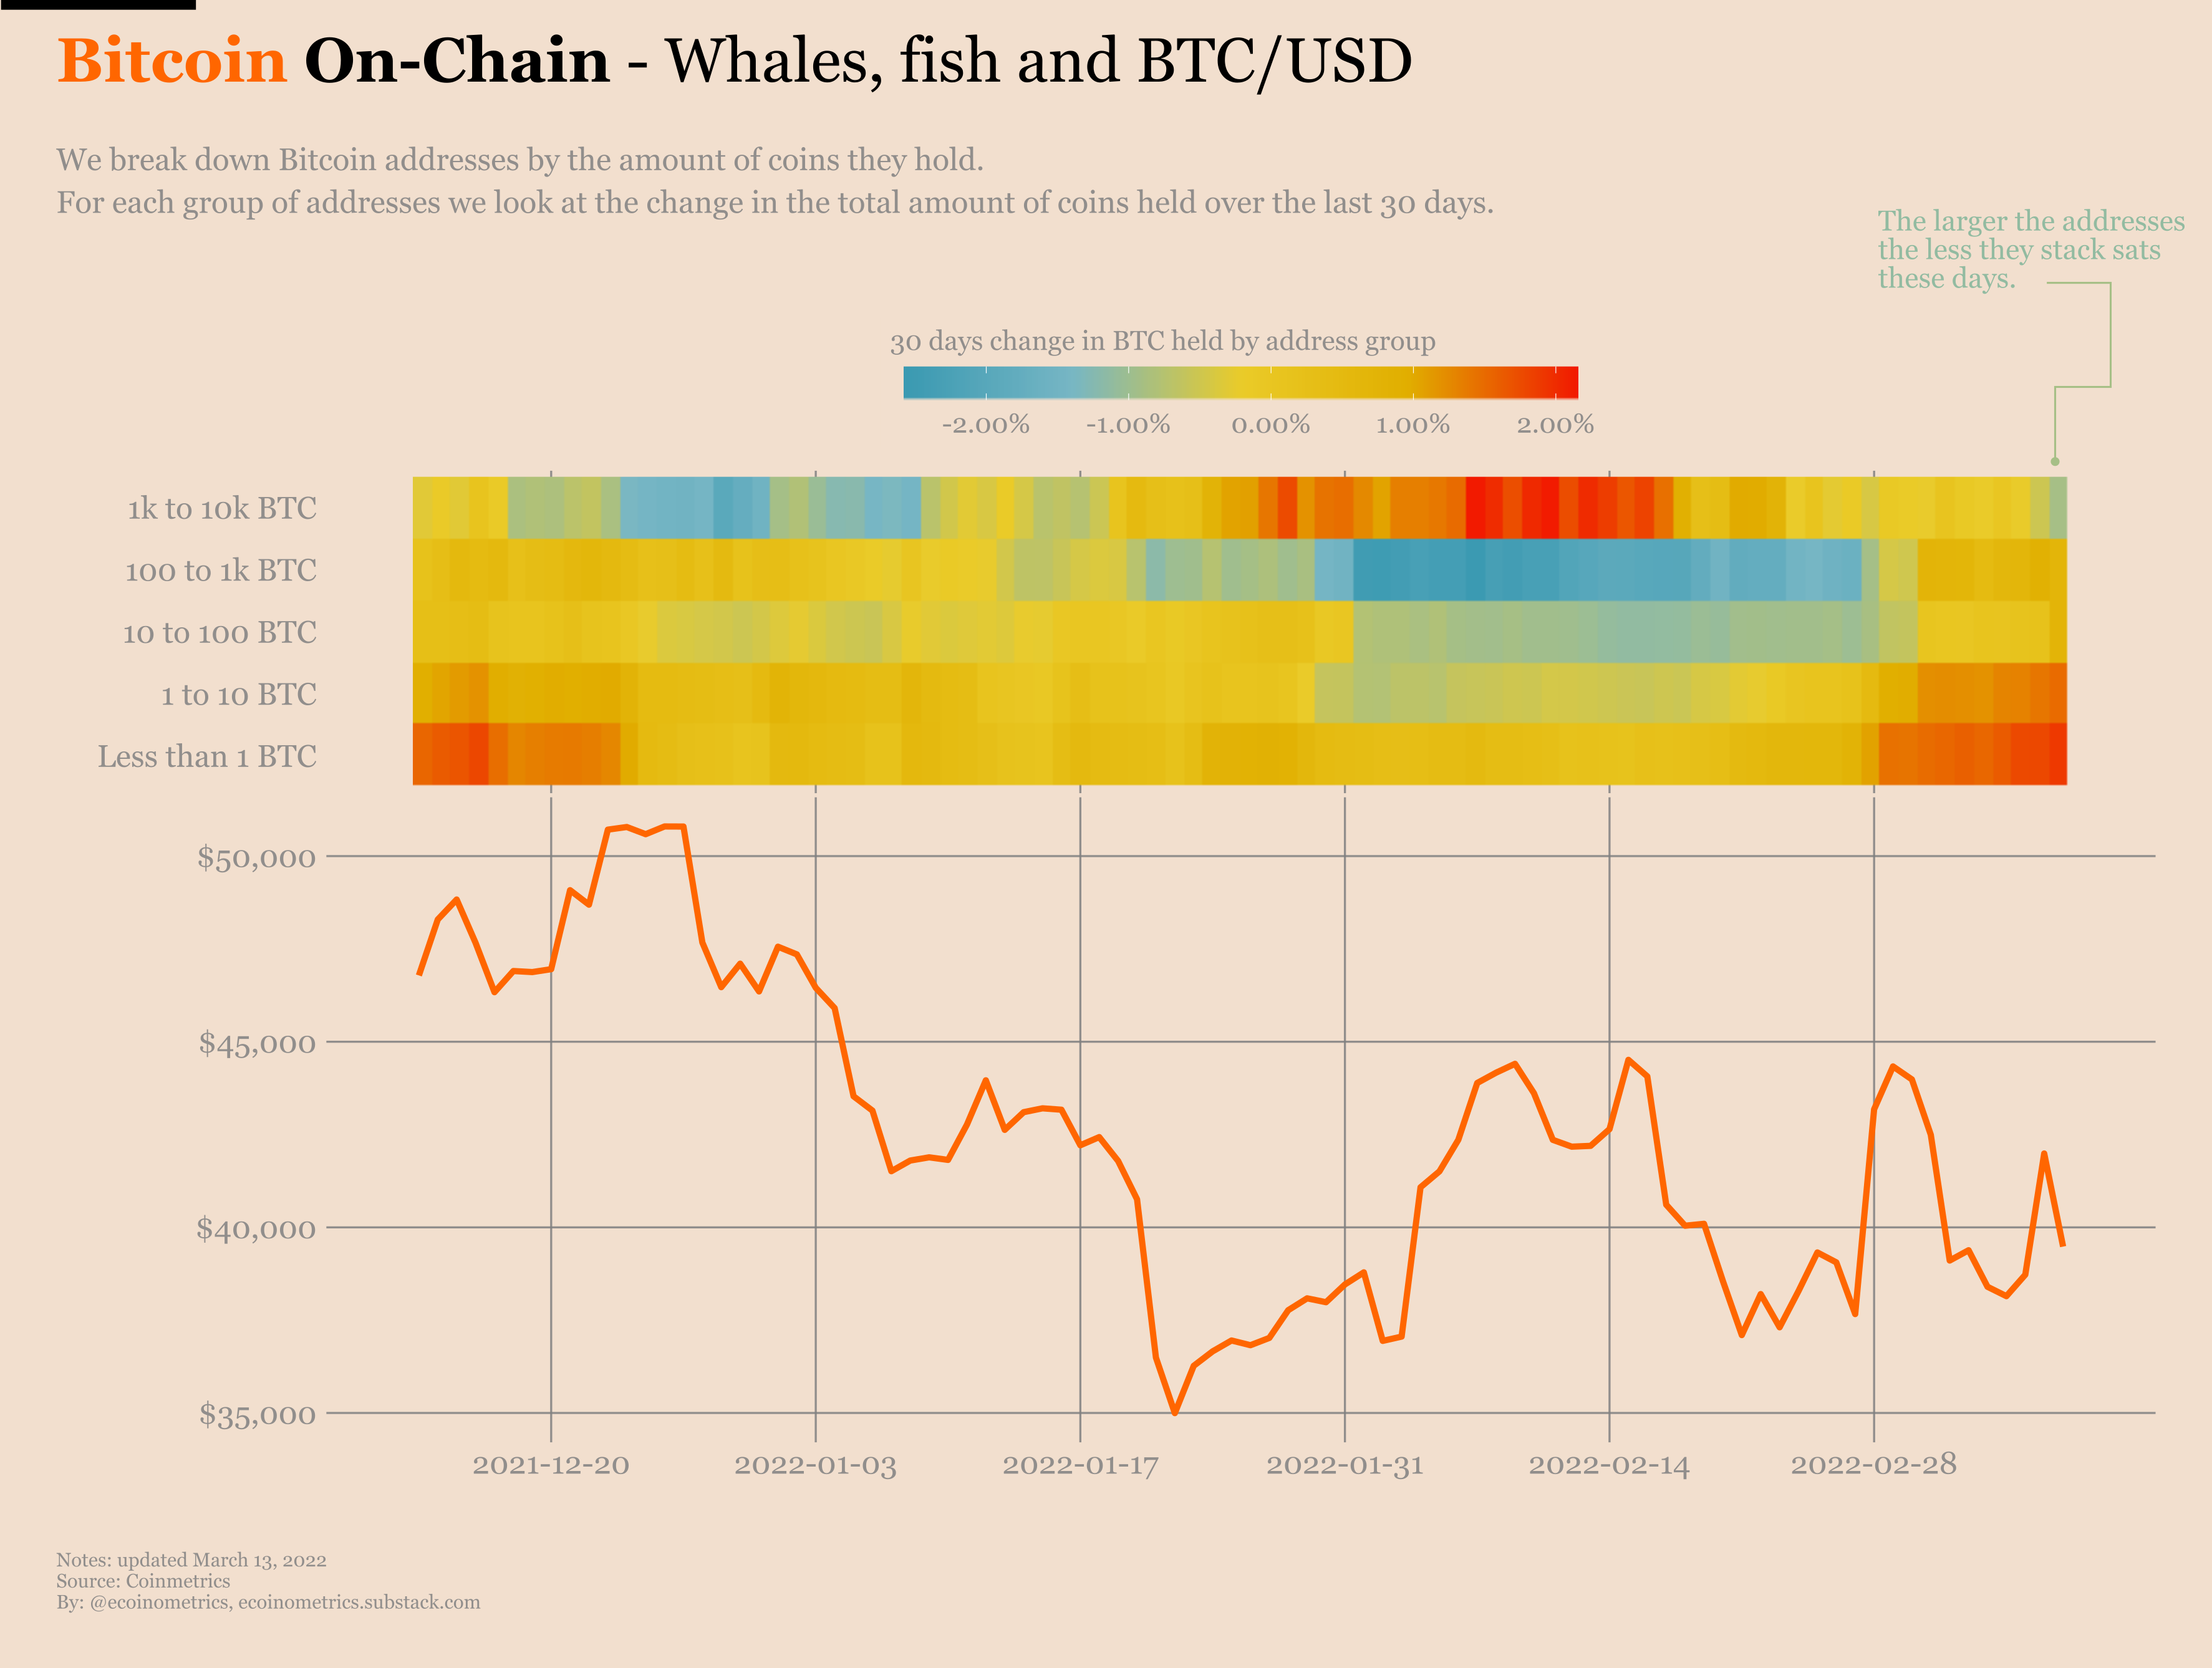Select the "100 to 1k BTC" row label
Screen dimensions: 2212x1668
click(220, 571)
